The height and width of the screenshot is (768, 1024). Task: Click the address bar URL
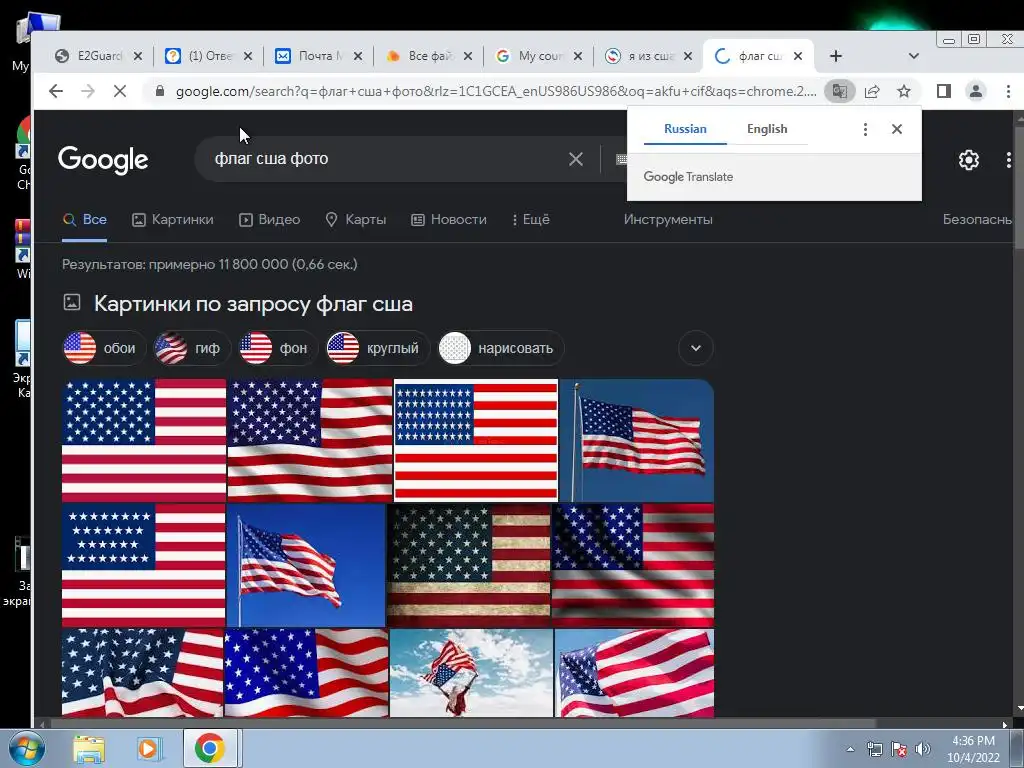(x=496, y=91)
